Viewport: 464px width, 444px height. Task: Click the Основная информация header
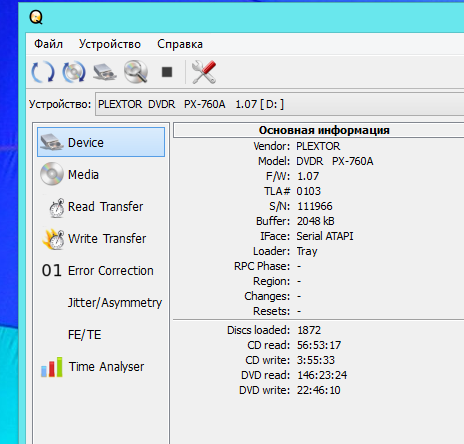tap(324, 130)
